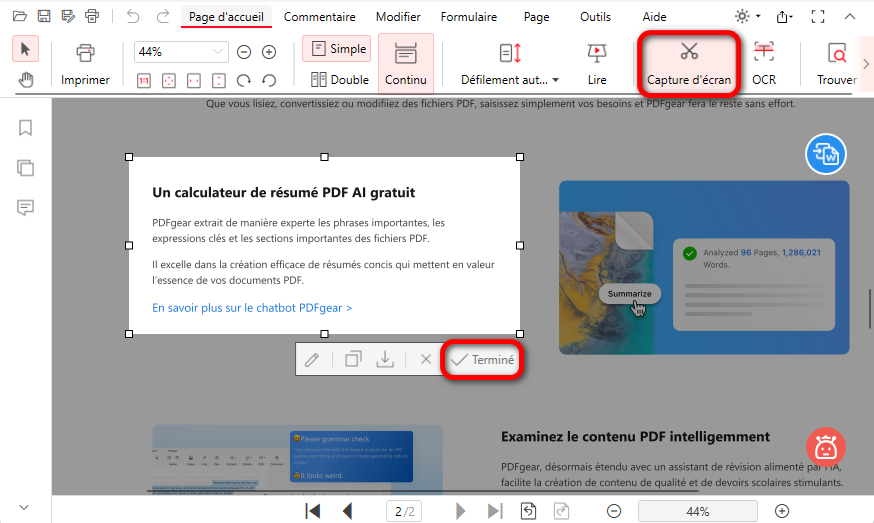
Task: Open the Page tab
Action: (536, 17)
